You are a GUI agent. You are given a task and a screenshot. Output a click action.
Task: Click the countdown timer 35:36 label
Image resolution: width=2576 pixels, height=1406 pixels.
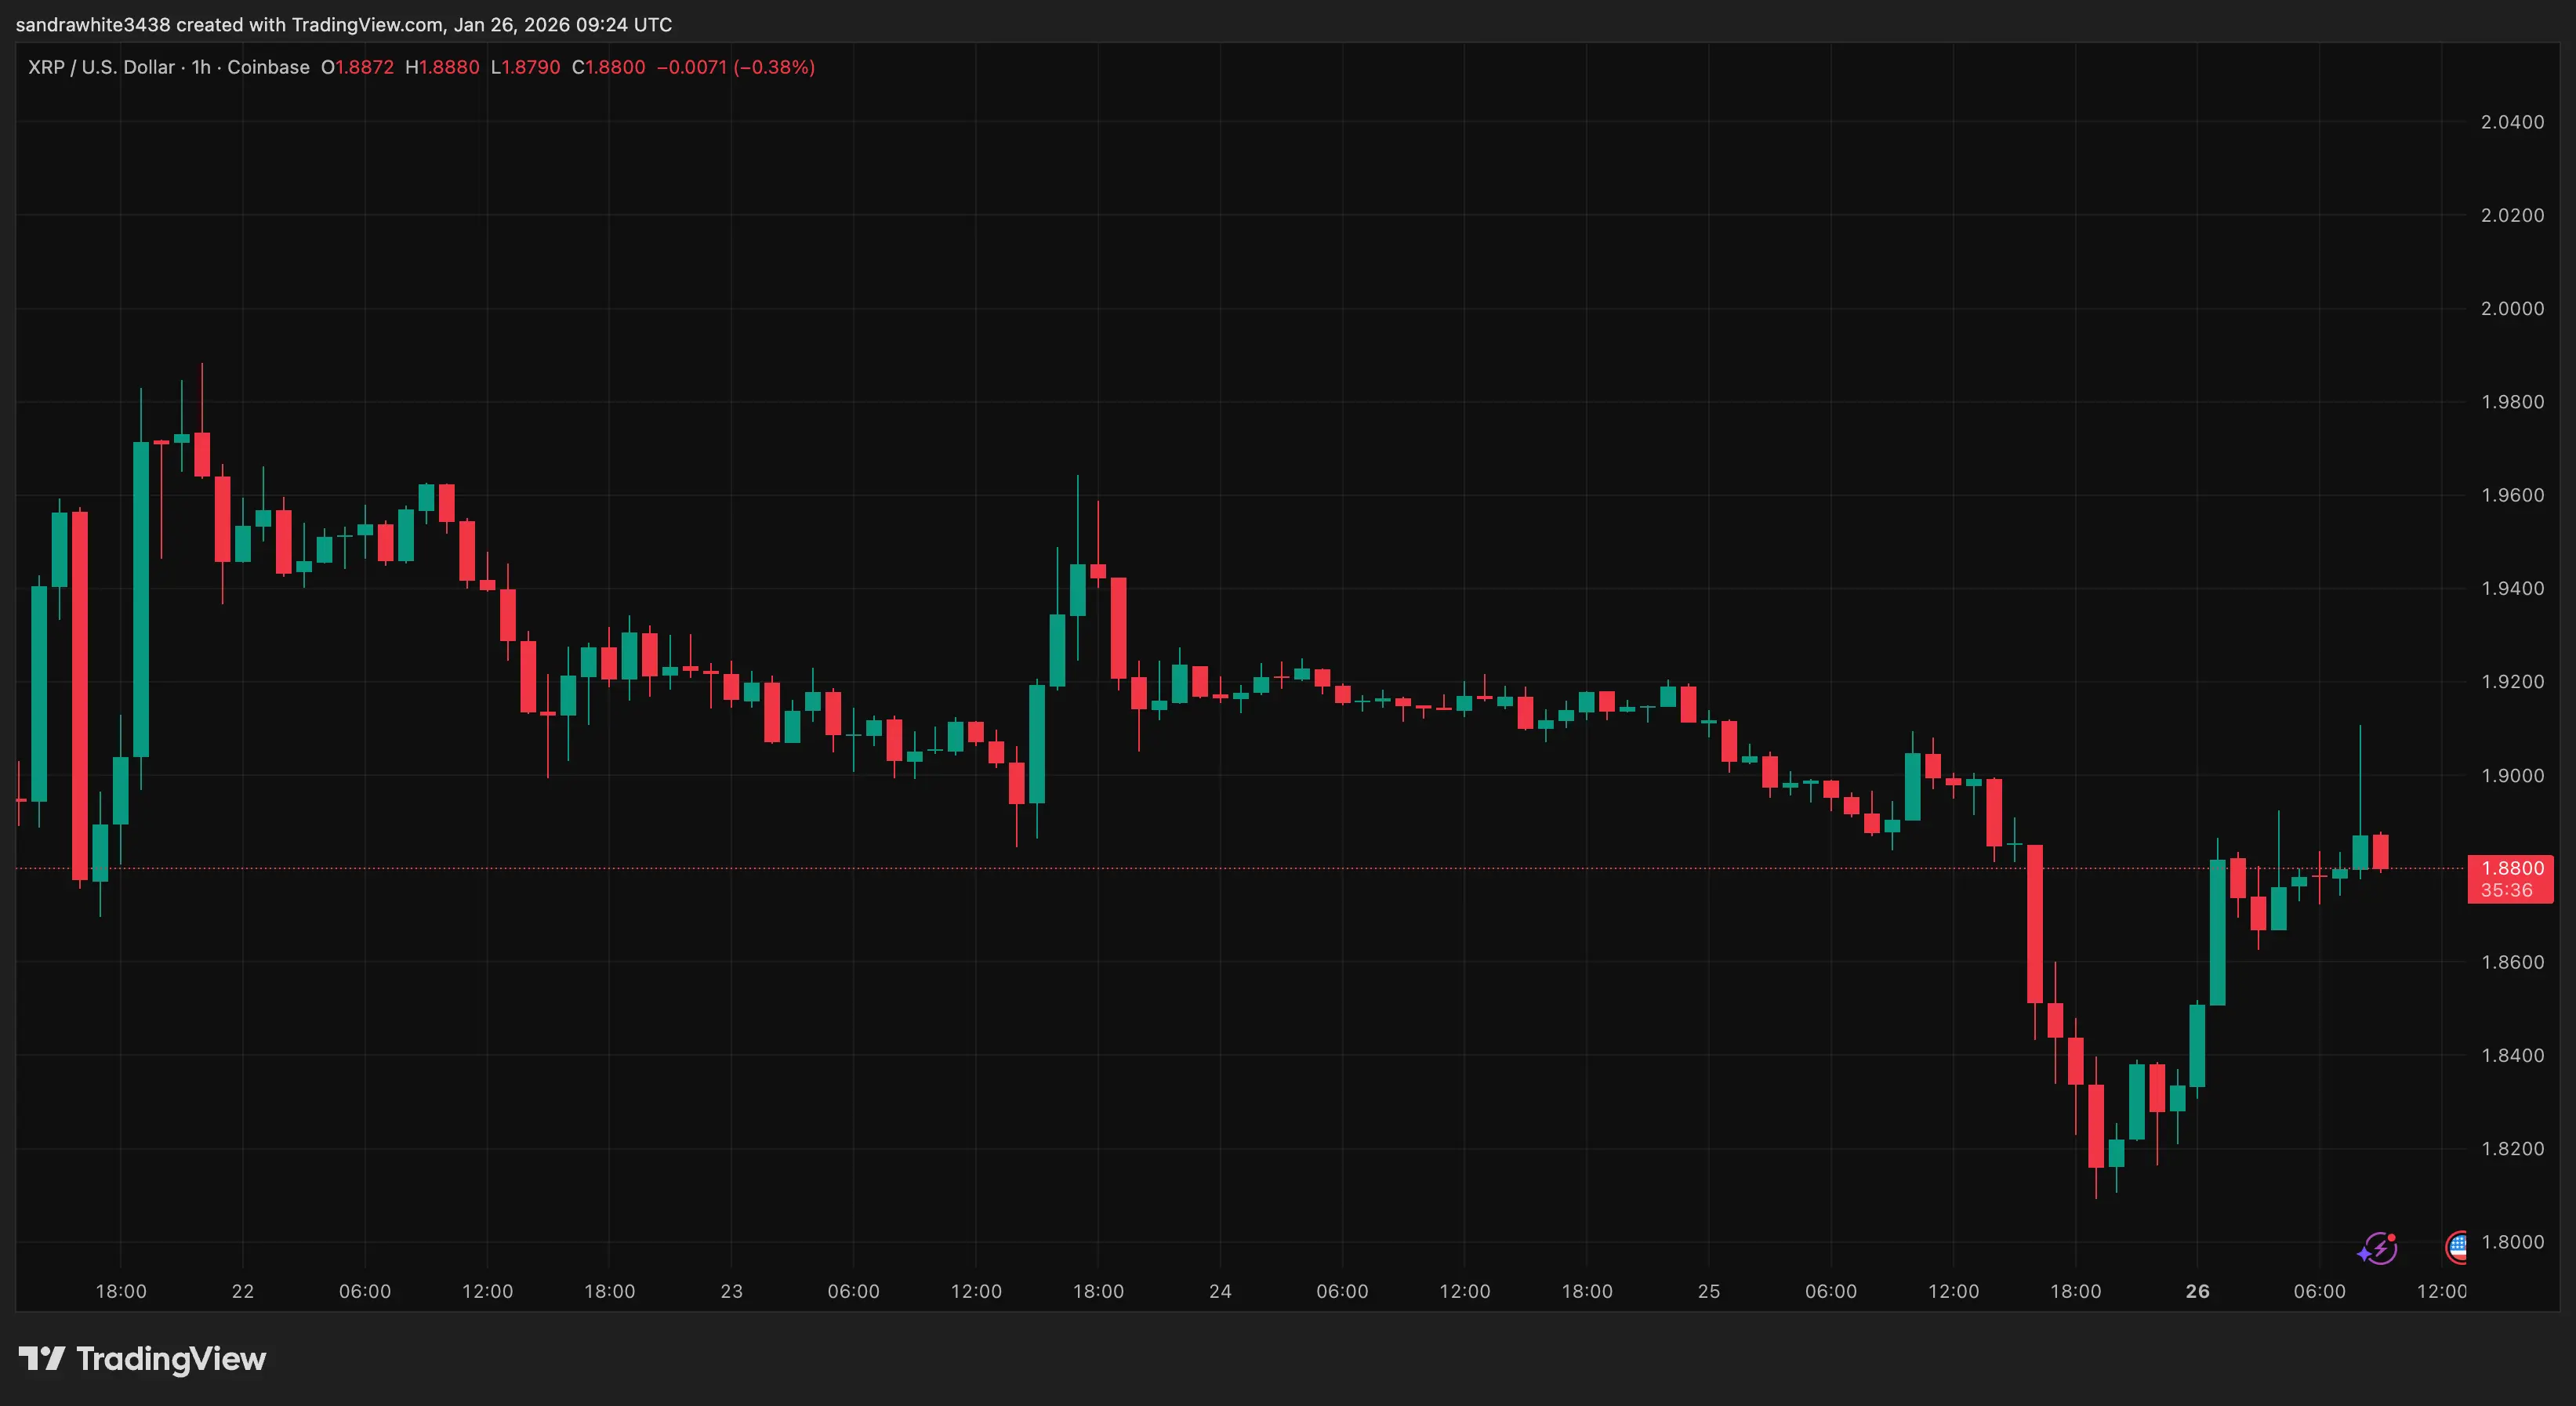tap(2507, 890)
